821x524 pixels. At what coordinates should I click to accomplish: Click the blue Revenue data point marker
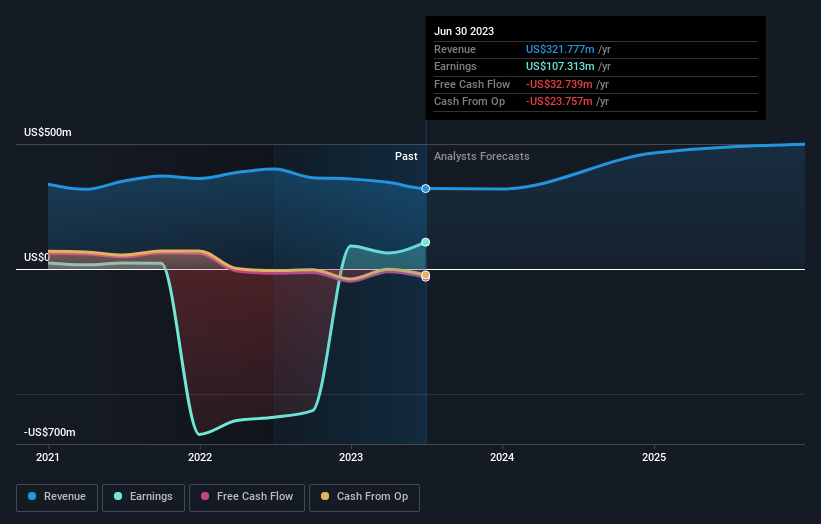pos(426,188)
